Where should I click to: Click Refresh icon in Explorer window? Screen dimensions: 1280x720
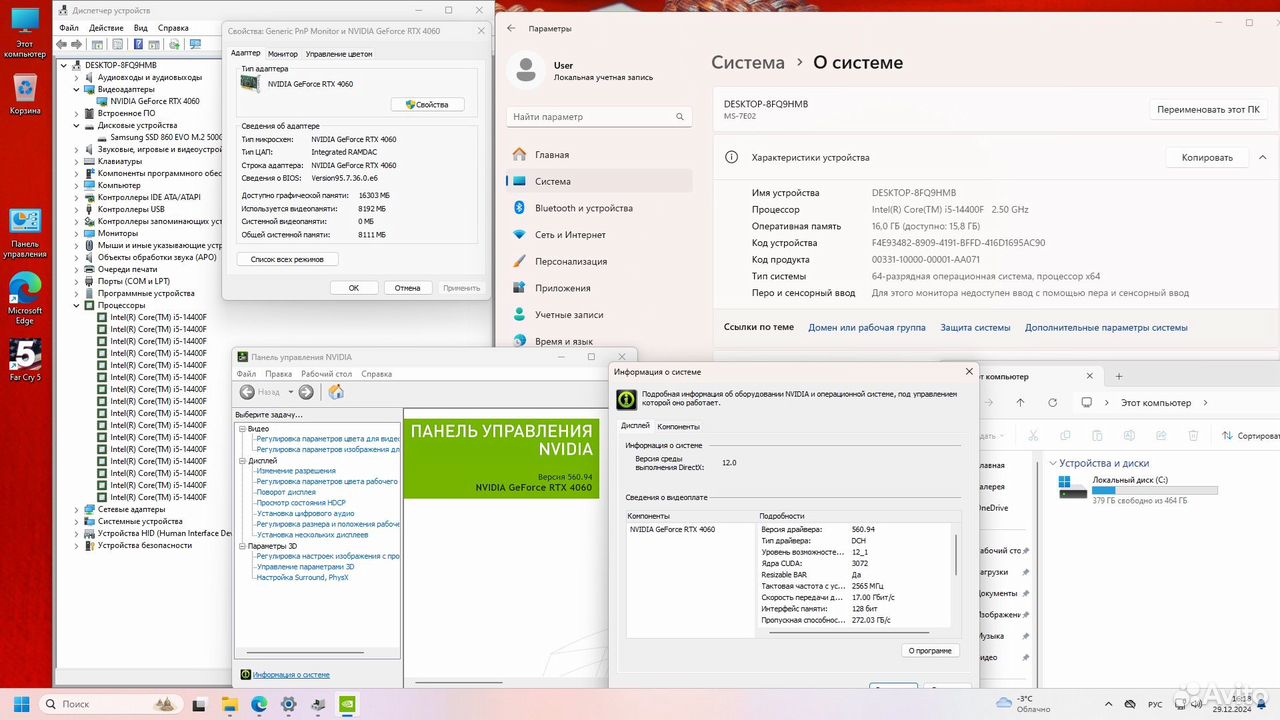tap(1052, 402)
